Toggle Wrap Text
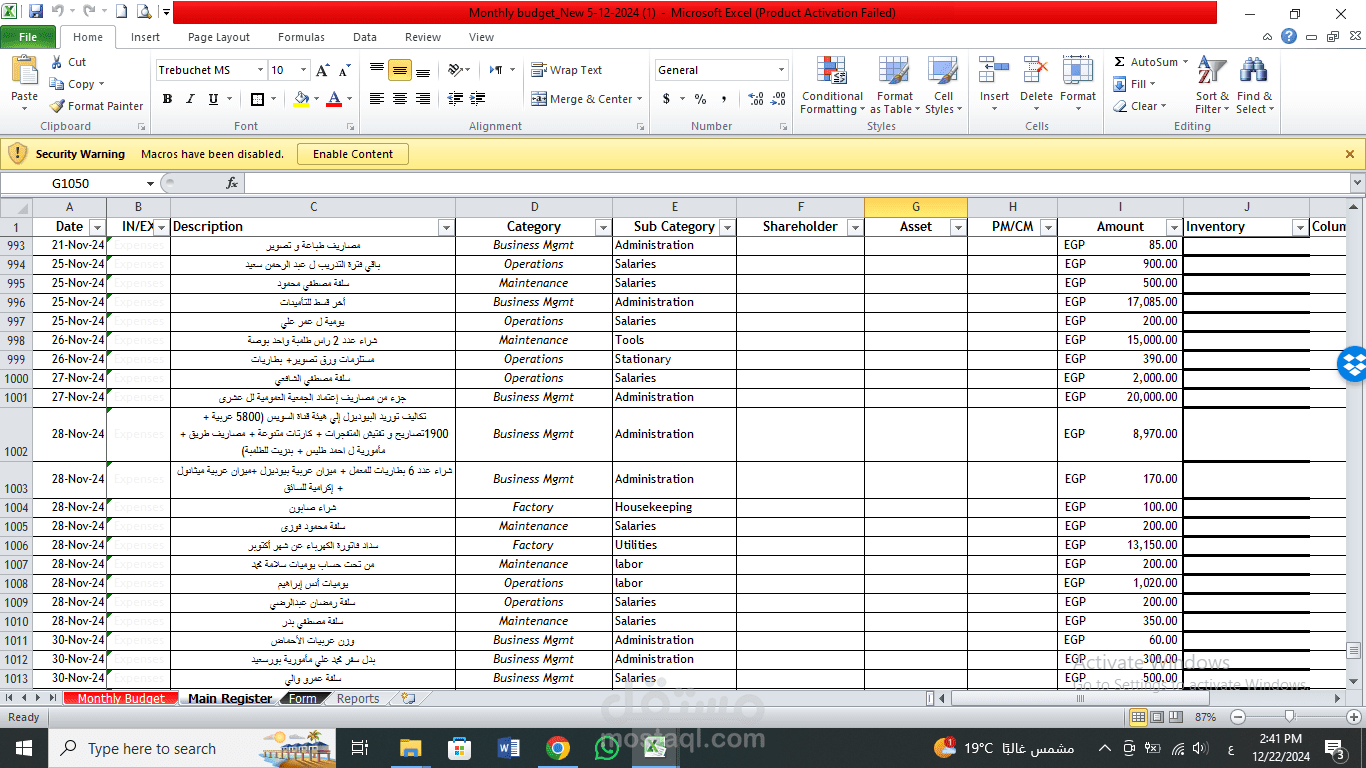1366x768 pixels. pos(568,70)
